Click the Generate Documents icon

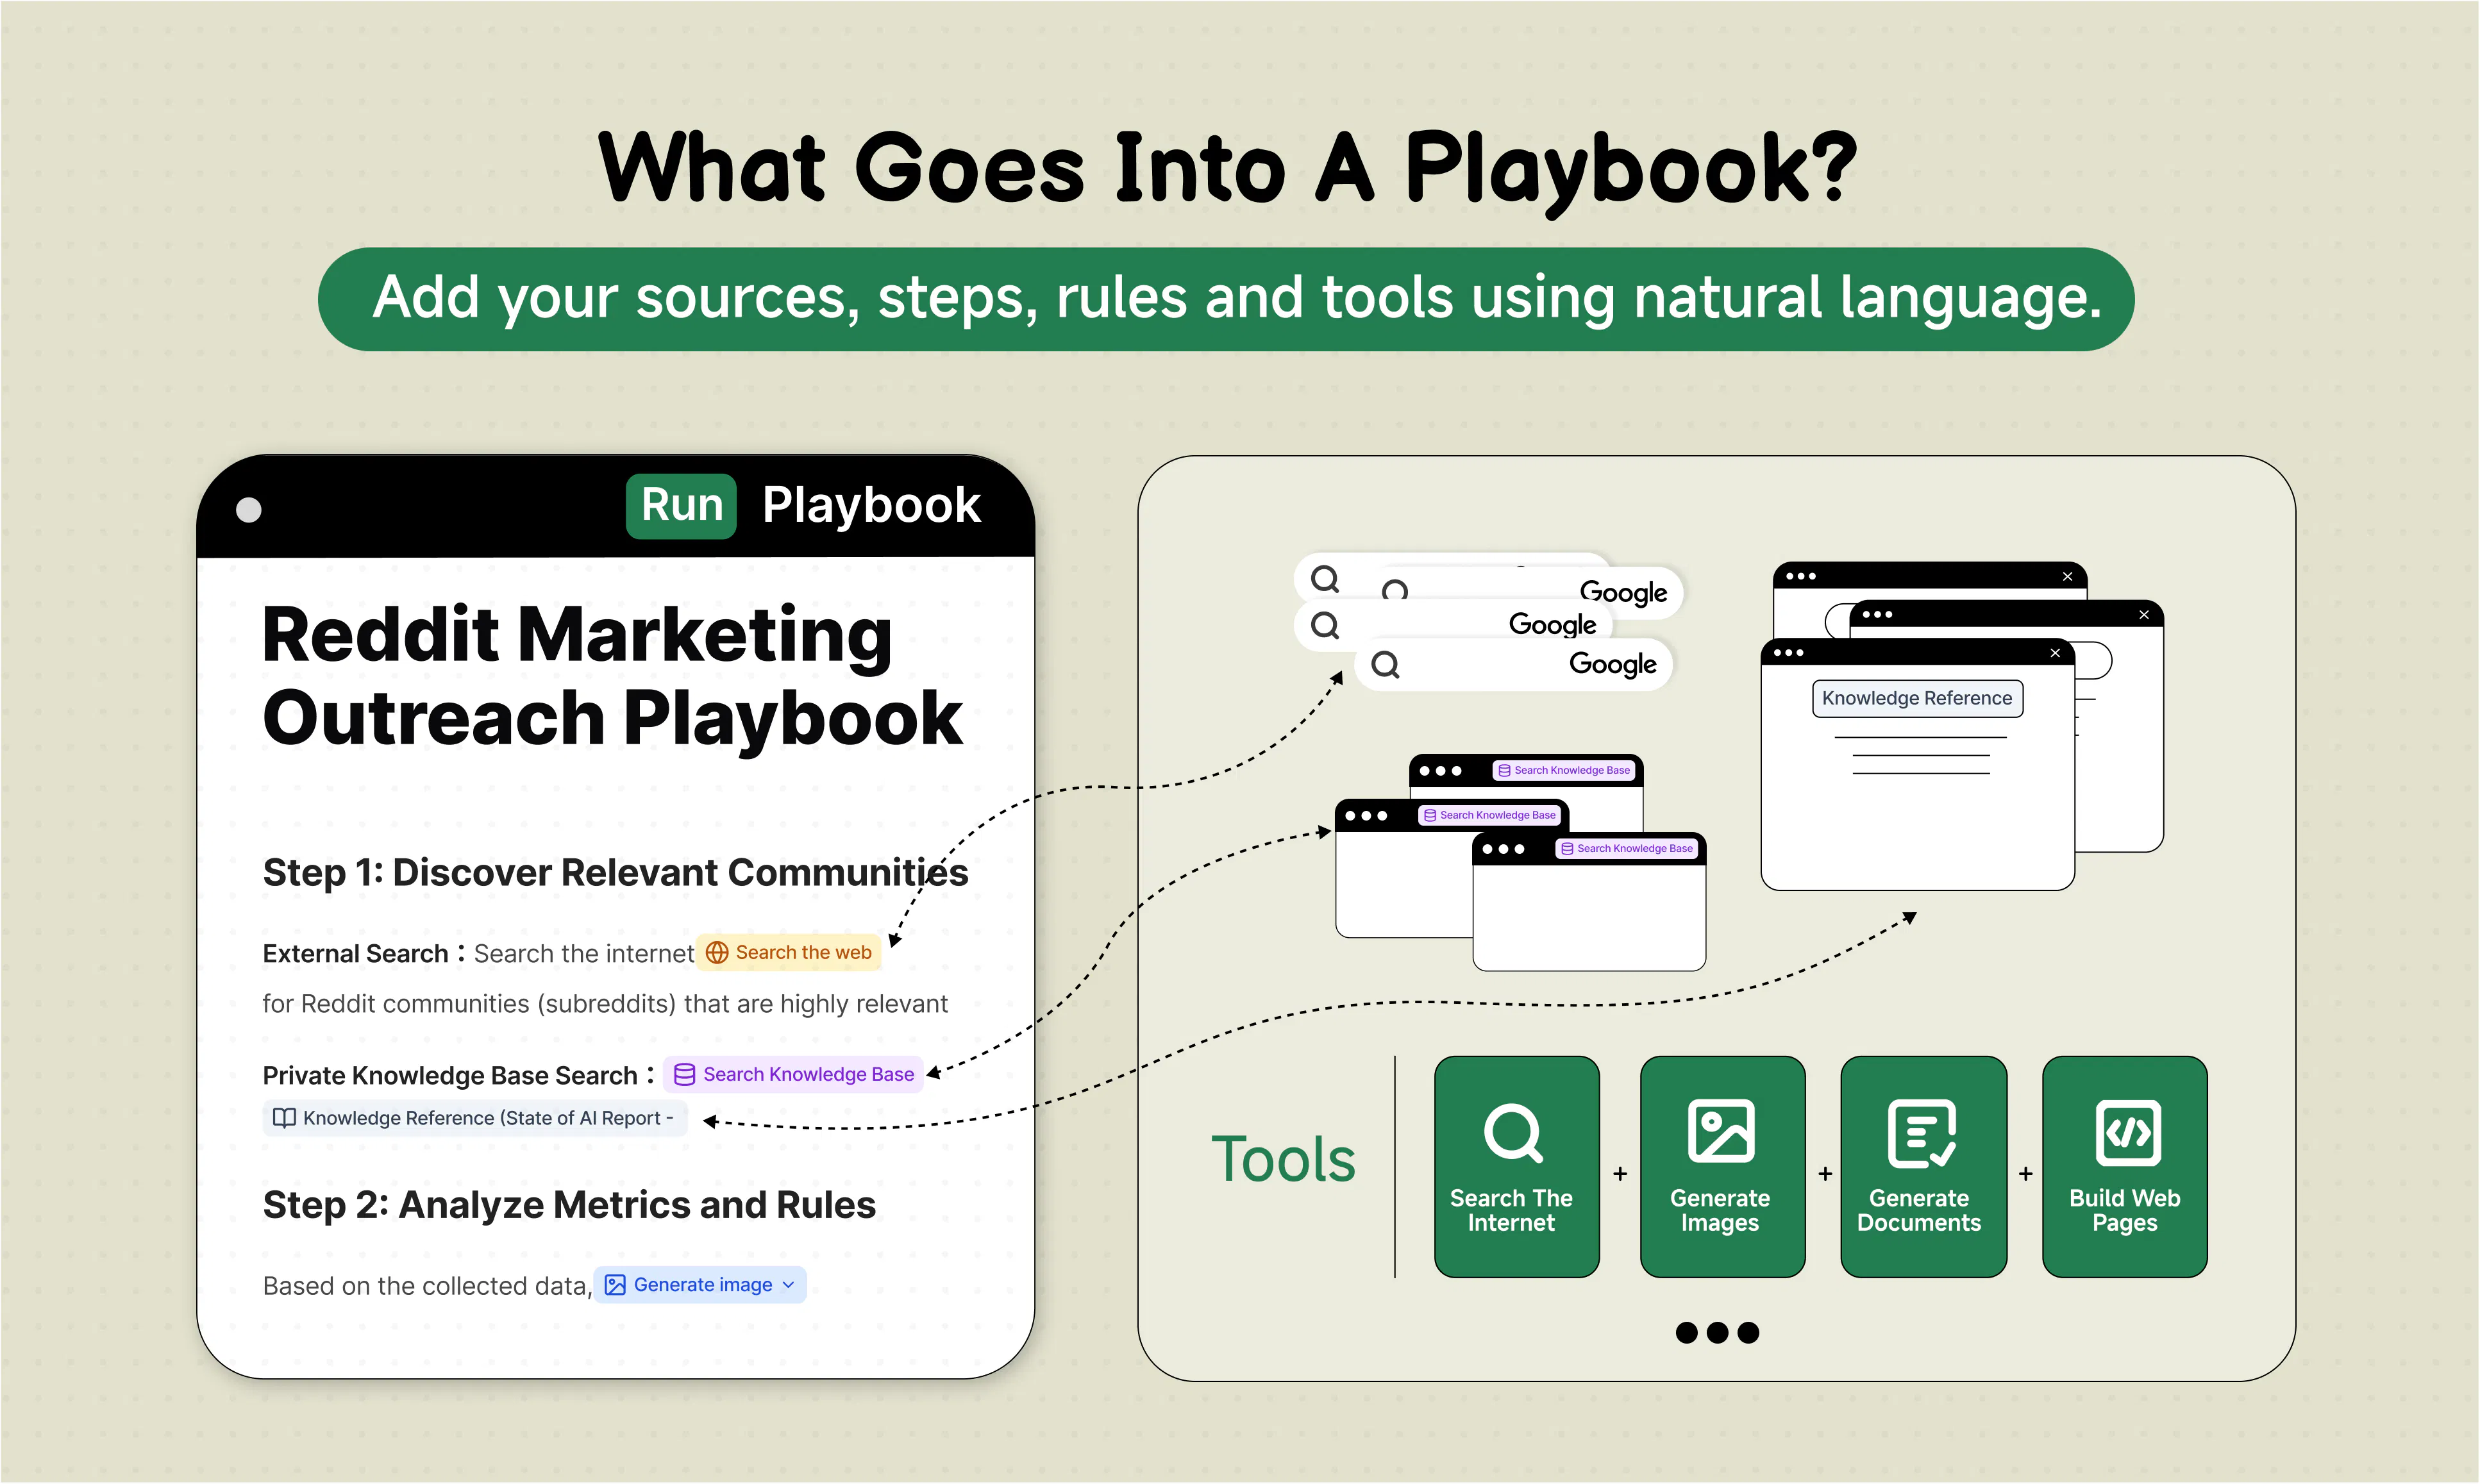tap(1921, 1133)
